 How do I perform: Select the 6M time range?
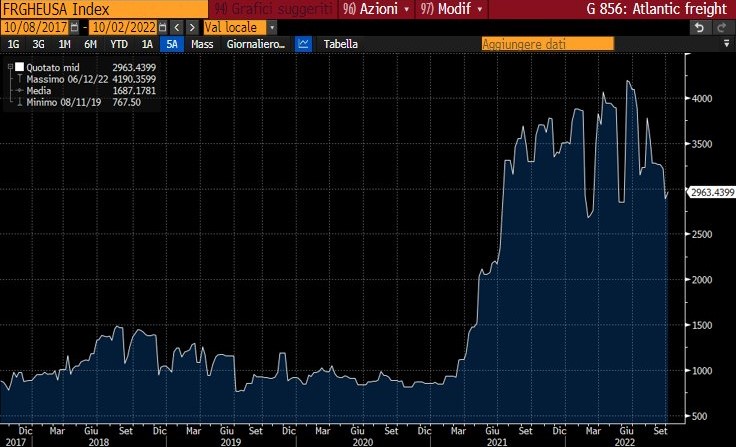(90, 44)
